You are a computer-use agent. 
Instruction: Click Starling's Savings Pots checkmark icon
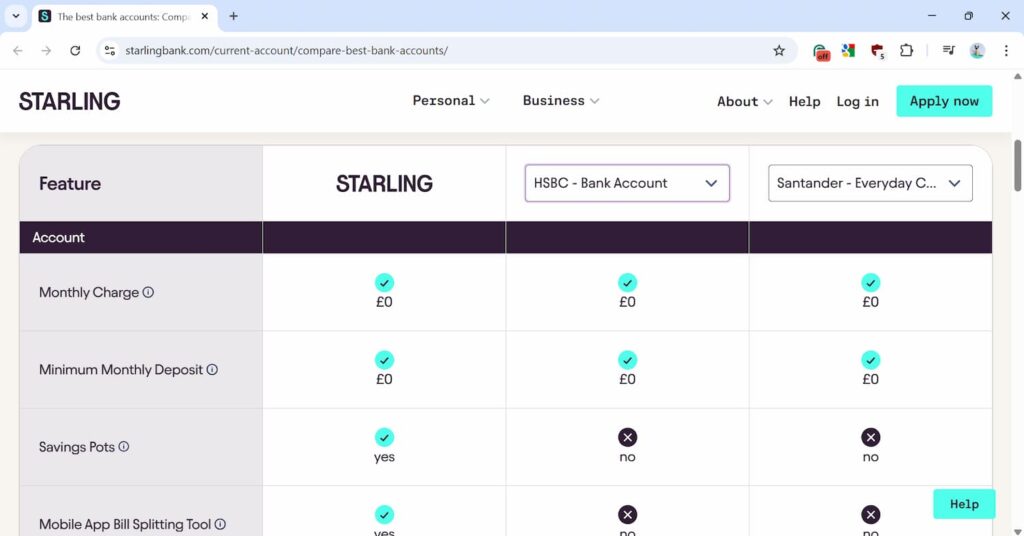[x=384, y=437]
